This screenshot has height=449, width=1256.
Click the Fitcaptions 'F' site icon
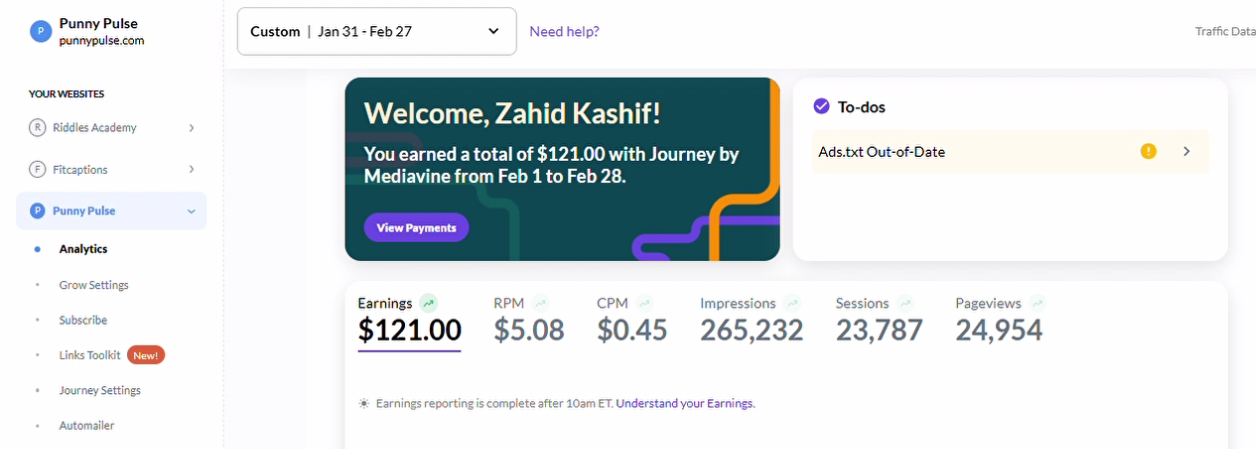(38, 170)
